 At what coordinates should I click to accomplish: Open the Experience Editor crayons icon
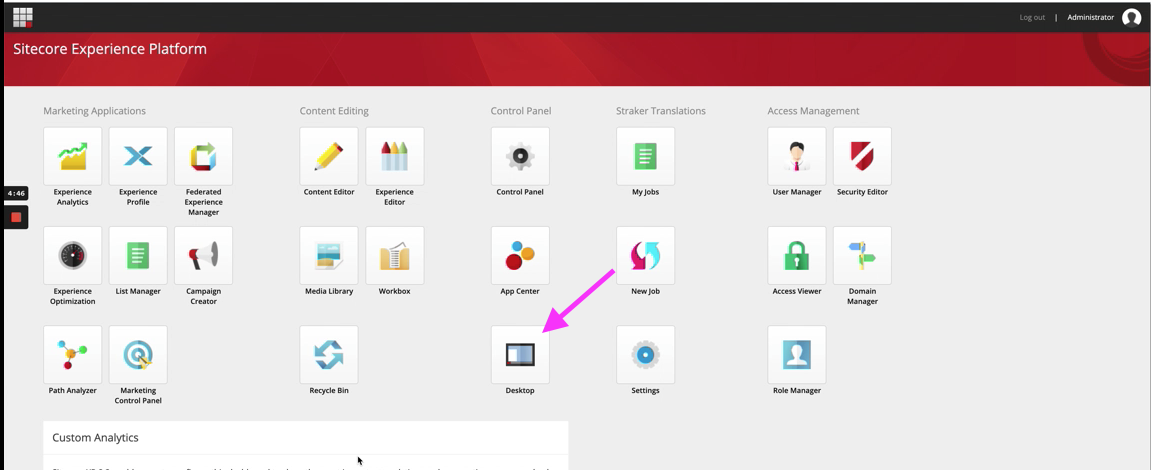(x=395, y=156)
